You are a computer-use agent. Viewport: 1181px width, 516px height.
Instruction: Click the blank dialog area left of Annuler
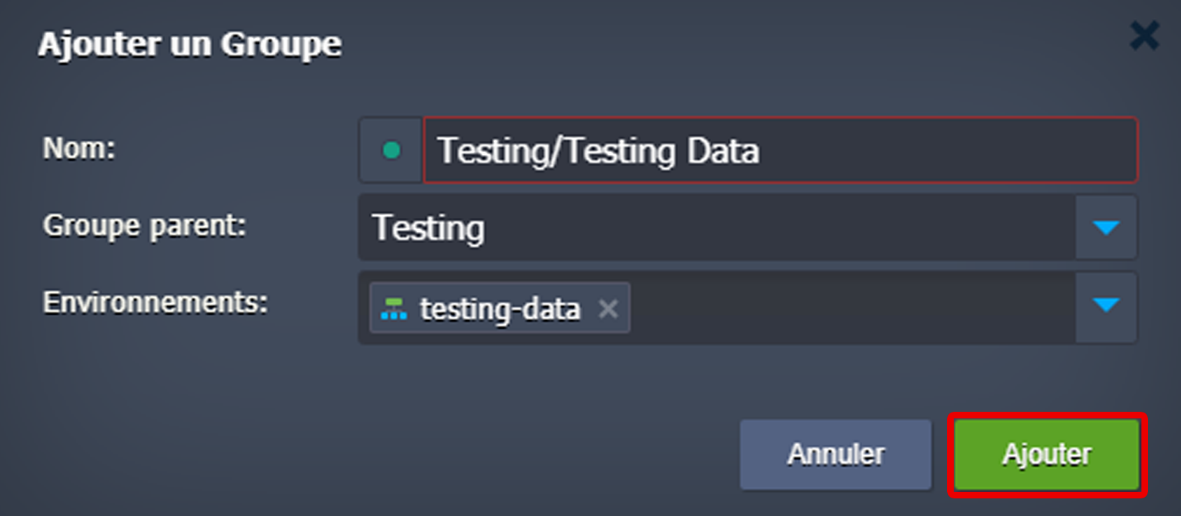point(400,454)
